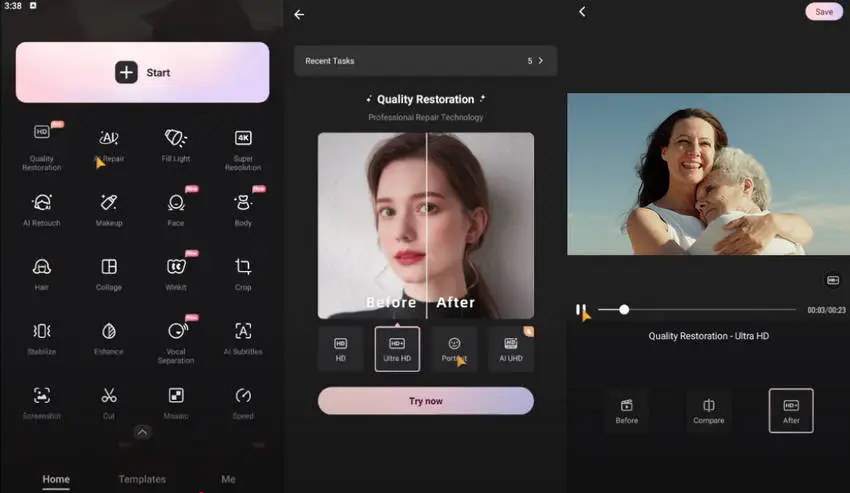Screen dimensions: 850x493
Task: Click the Save button
Action: (823, 12)
